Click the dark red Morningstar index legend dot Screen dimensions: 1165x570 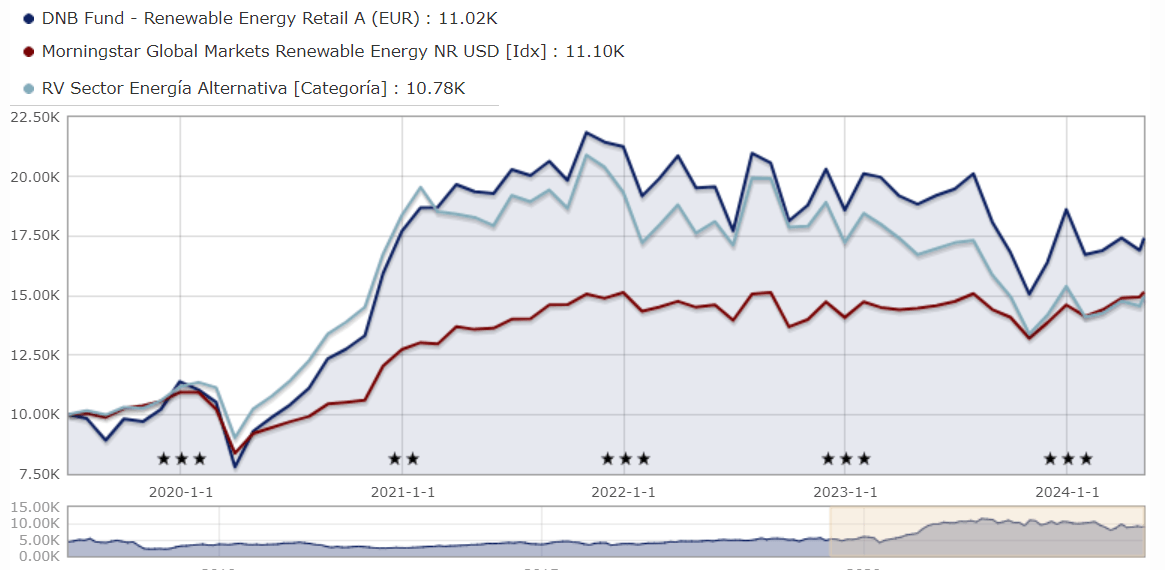(28, 52)
